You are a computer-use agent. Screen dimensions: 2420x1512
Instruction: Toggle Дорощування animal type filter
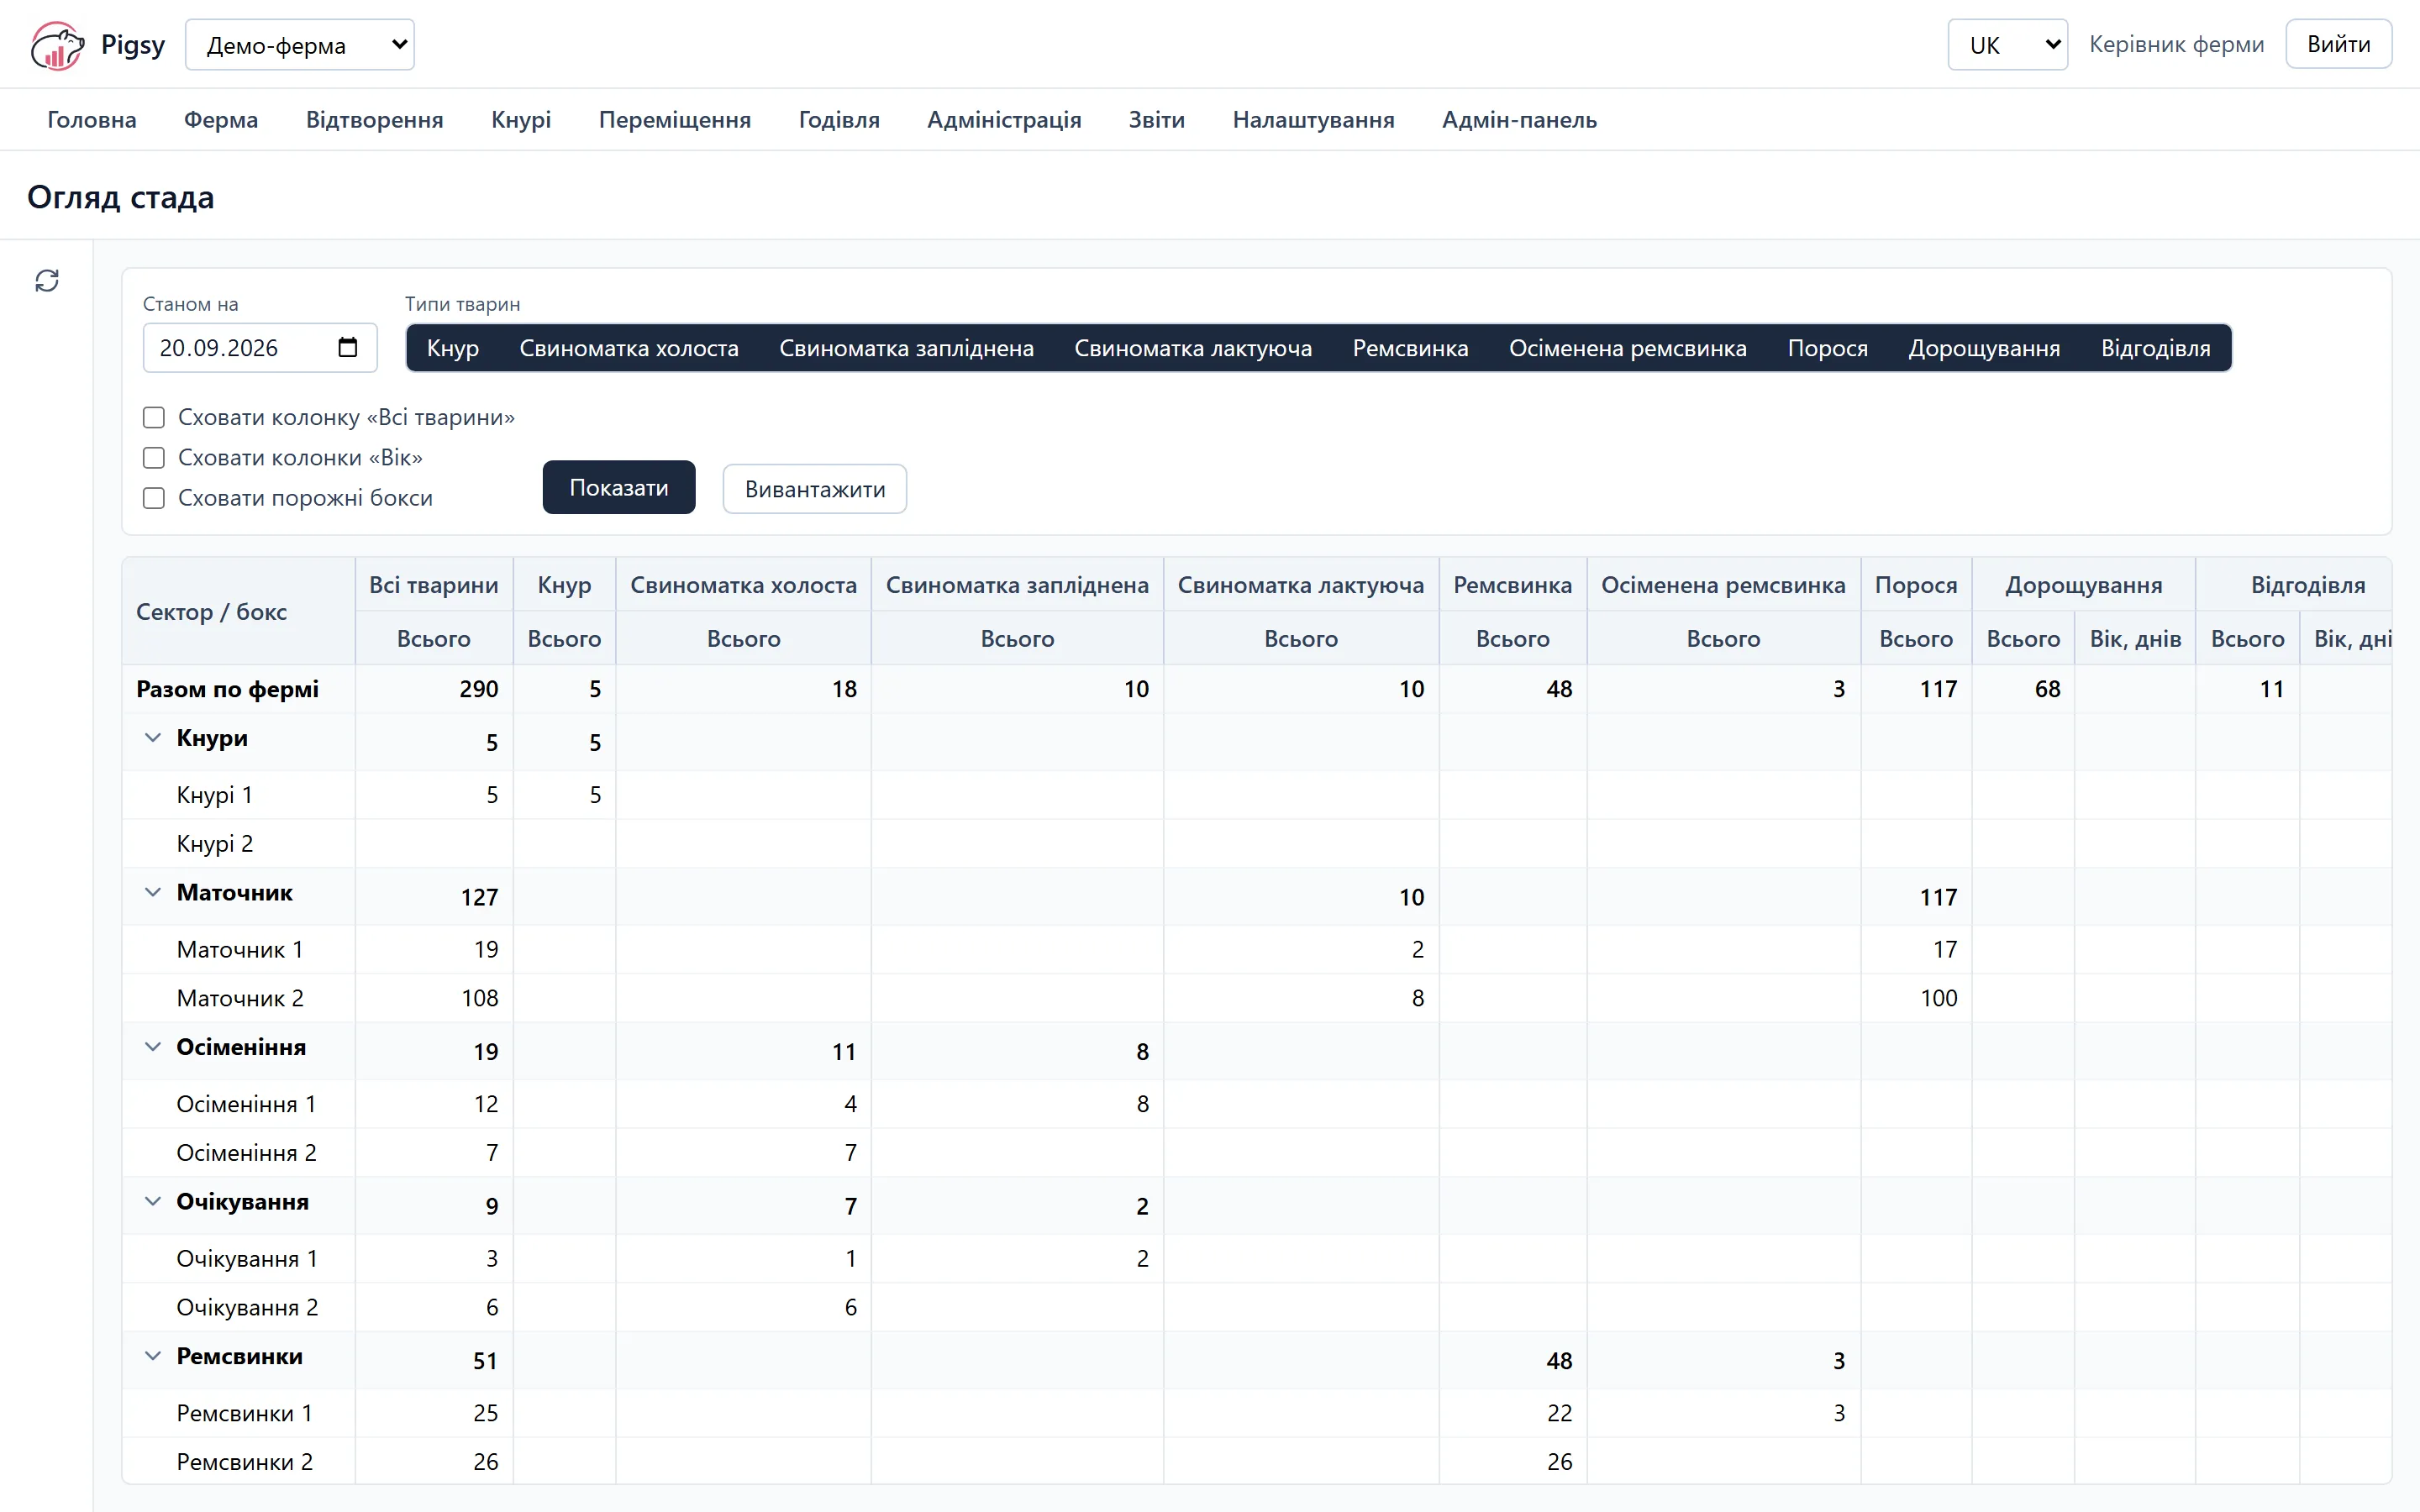pyautogui.click(x=1984, y=348)
